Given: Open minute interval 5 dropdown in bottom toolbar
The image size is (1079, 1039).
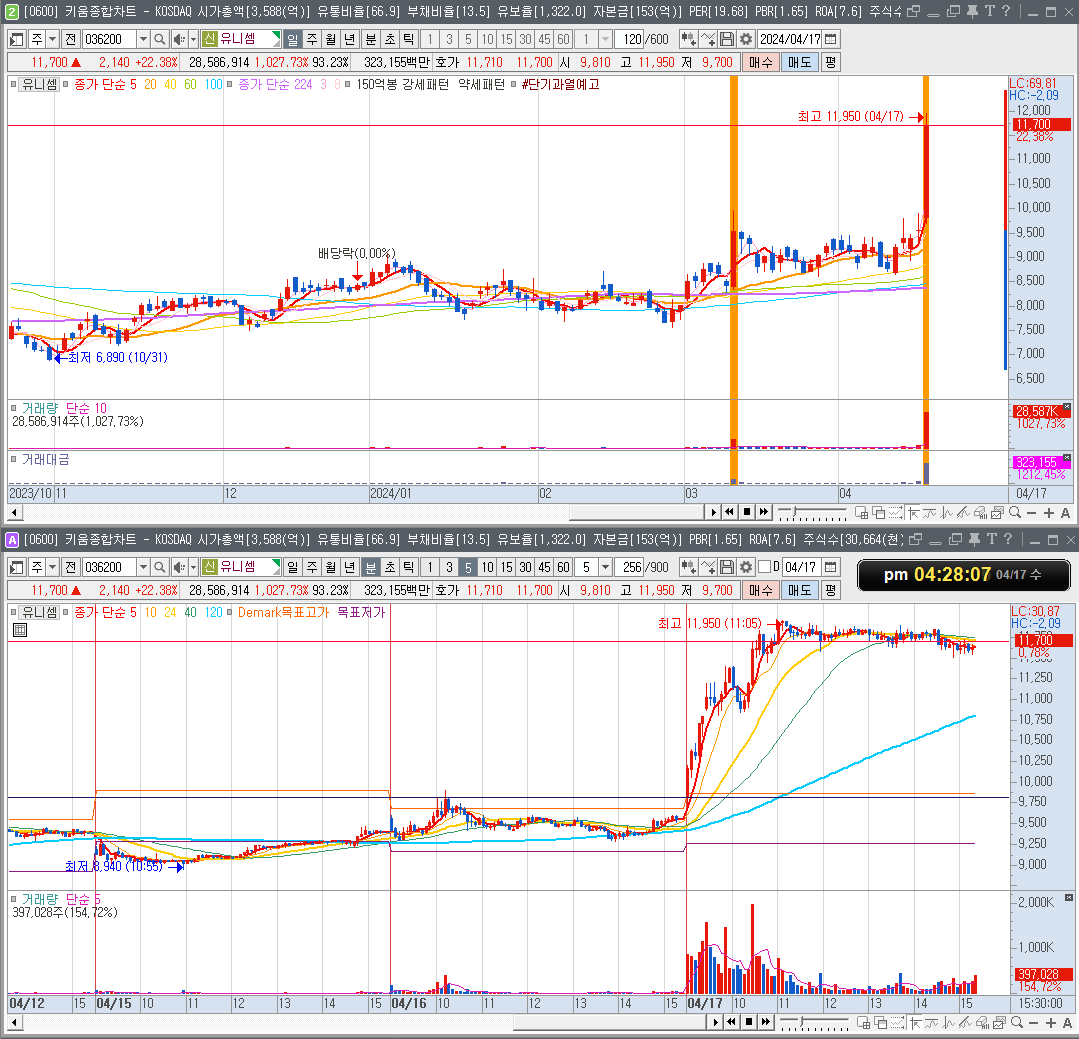Looking at the screenshot, I should click(606, 567).
